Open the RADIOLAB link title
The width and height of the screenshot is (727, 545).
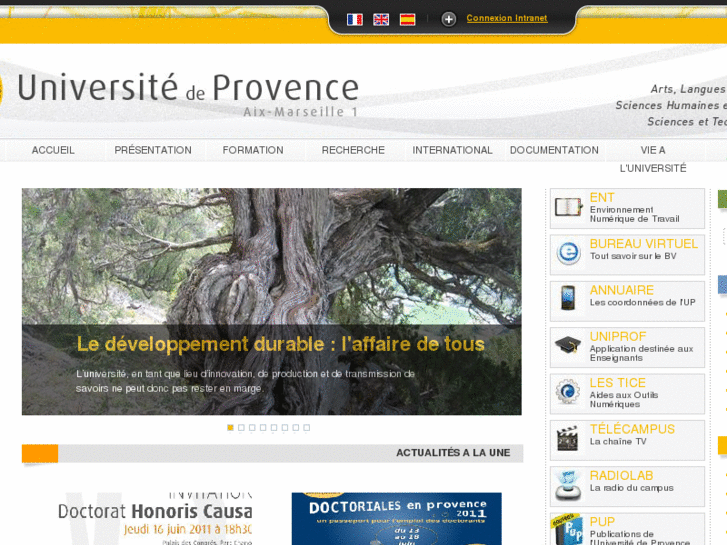[x=621, y=476]
